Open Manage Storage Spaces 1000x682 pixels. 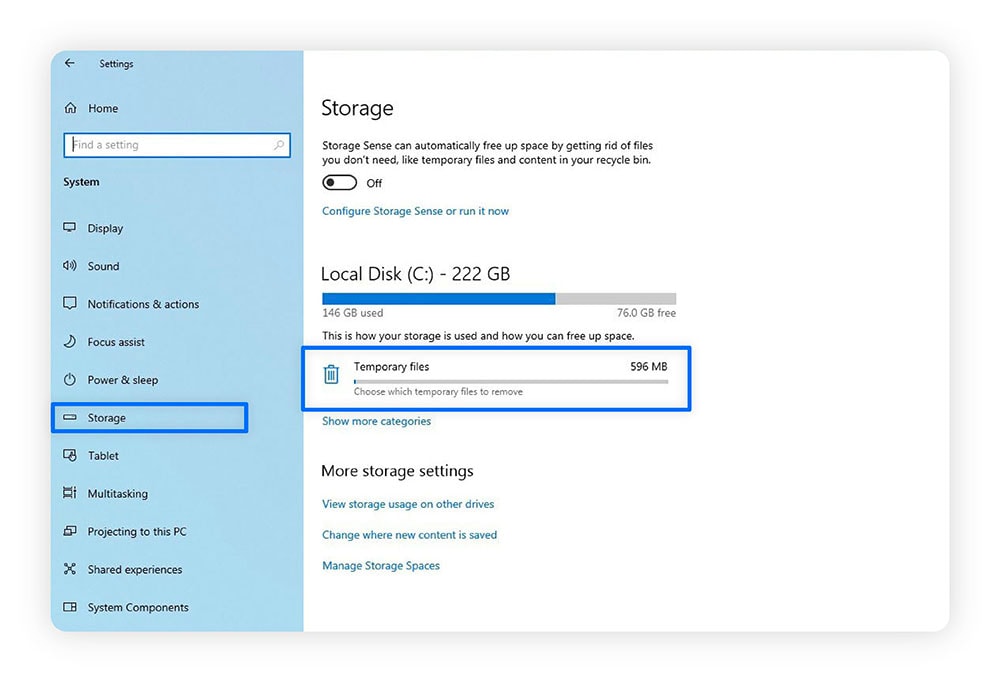pos(380,565)
